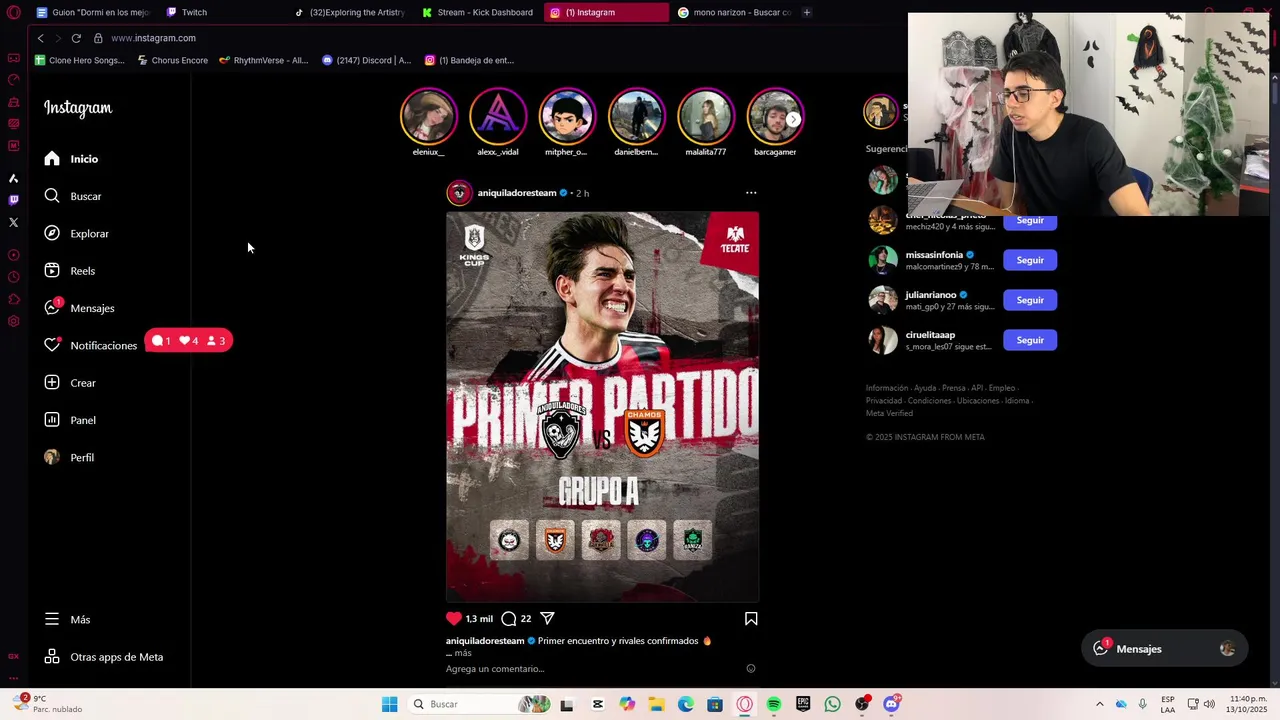Image resolution: width=1280 pixels, height=720 pixels.
Task: Open the Windows Start menu
Action: (389, 704)
